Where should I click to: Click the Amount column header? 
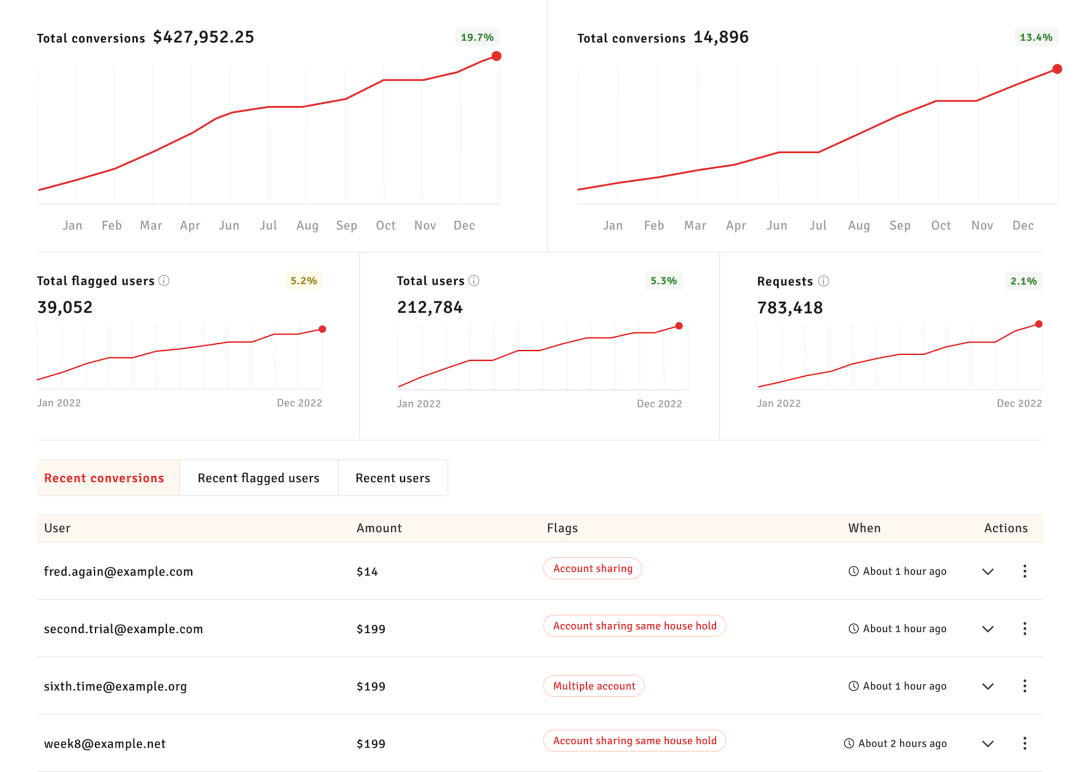[379, 528]
